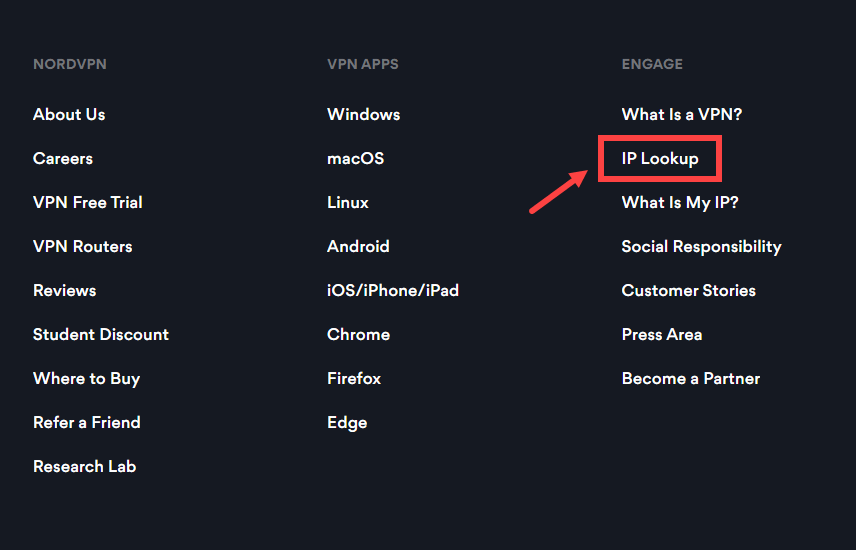Open What Is My IP? link
Screen dimensions: 856x550
click(680, 203)
